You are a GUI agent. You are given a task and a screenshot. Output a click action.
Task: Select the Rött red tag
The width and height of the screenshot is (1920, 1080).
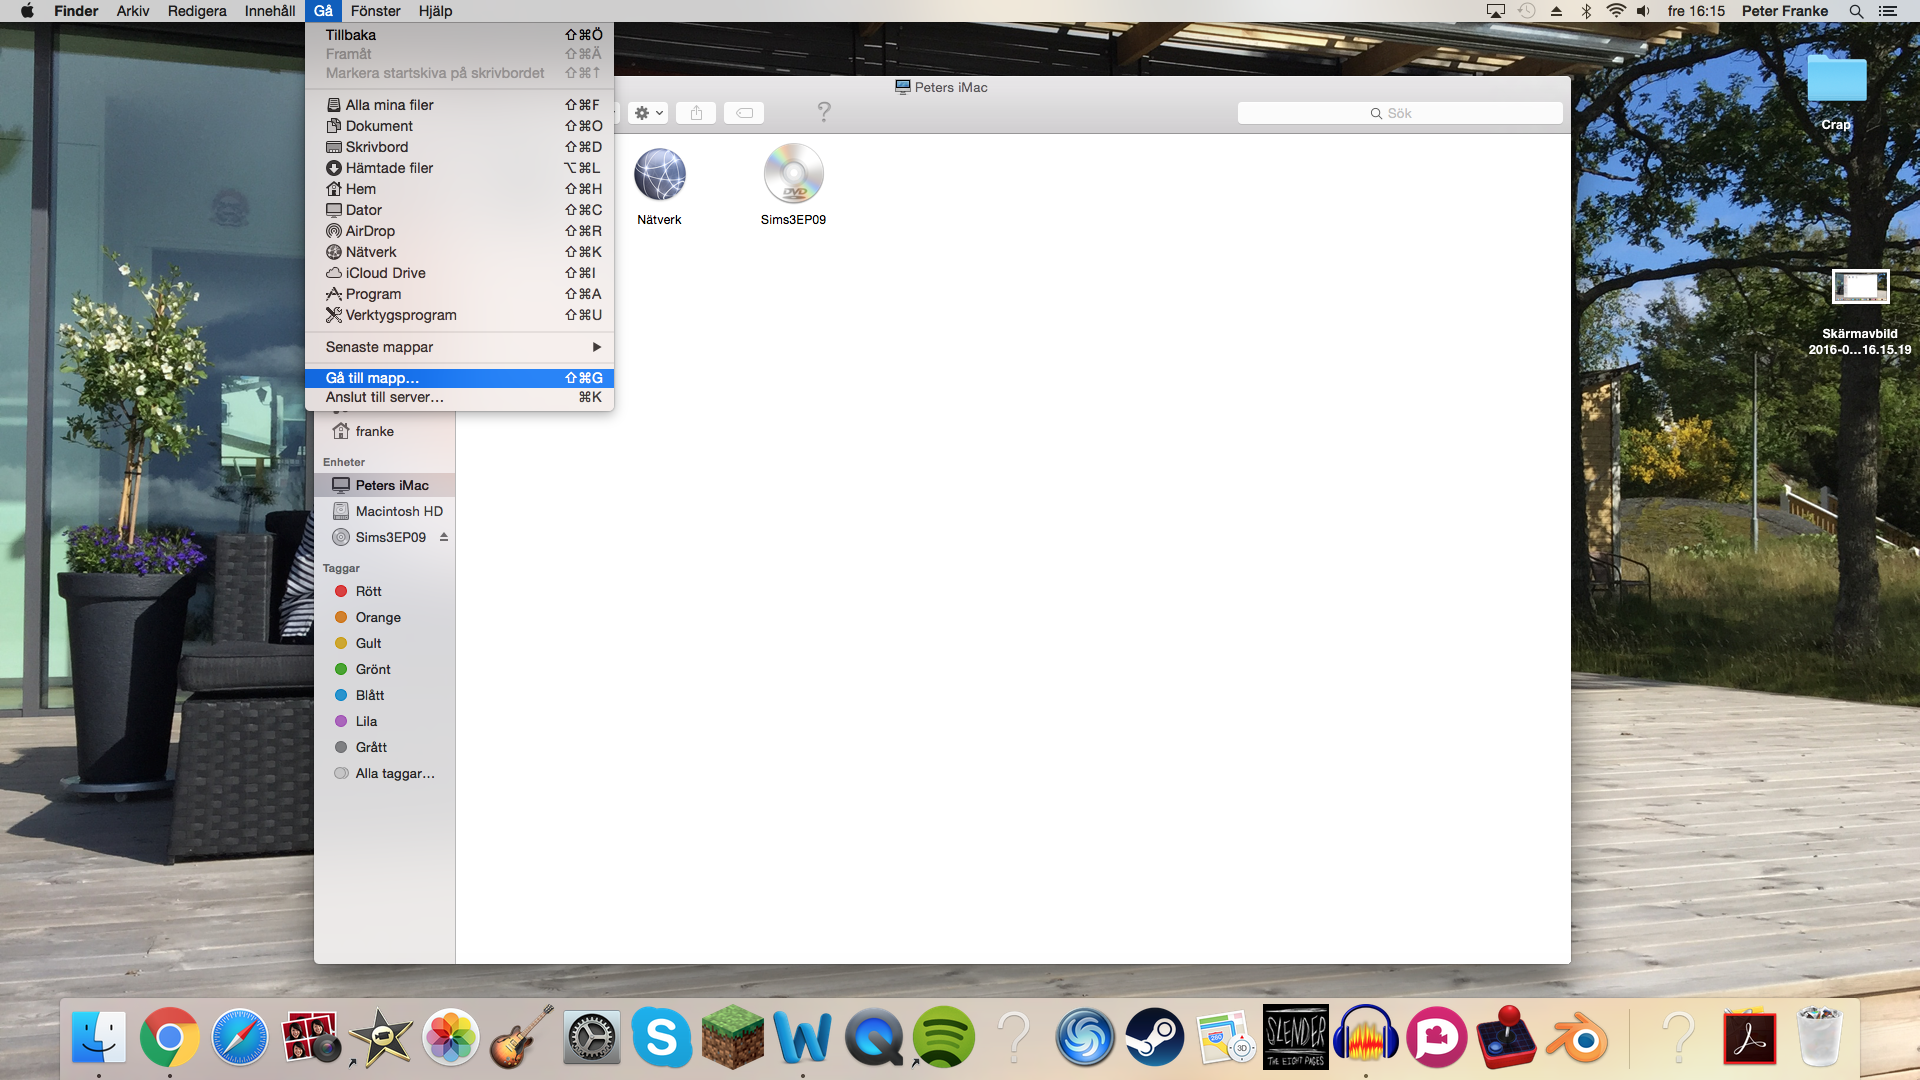368,591
